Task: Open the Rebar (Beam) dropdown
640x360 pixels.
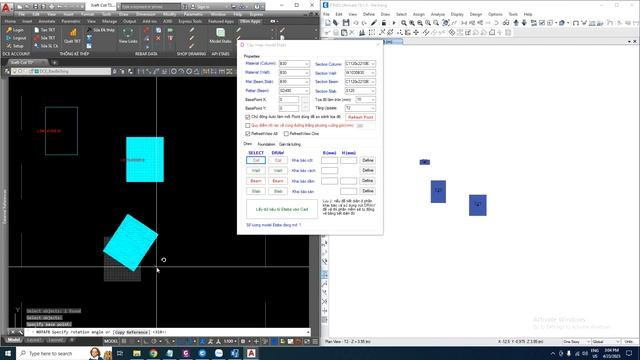Action: [294, 91]
